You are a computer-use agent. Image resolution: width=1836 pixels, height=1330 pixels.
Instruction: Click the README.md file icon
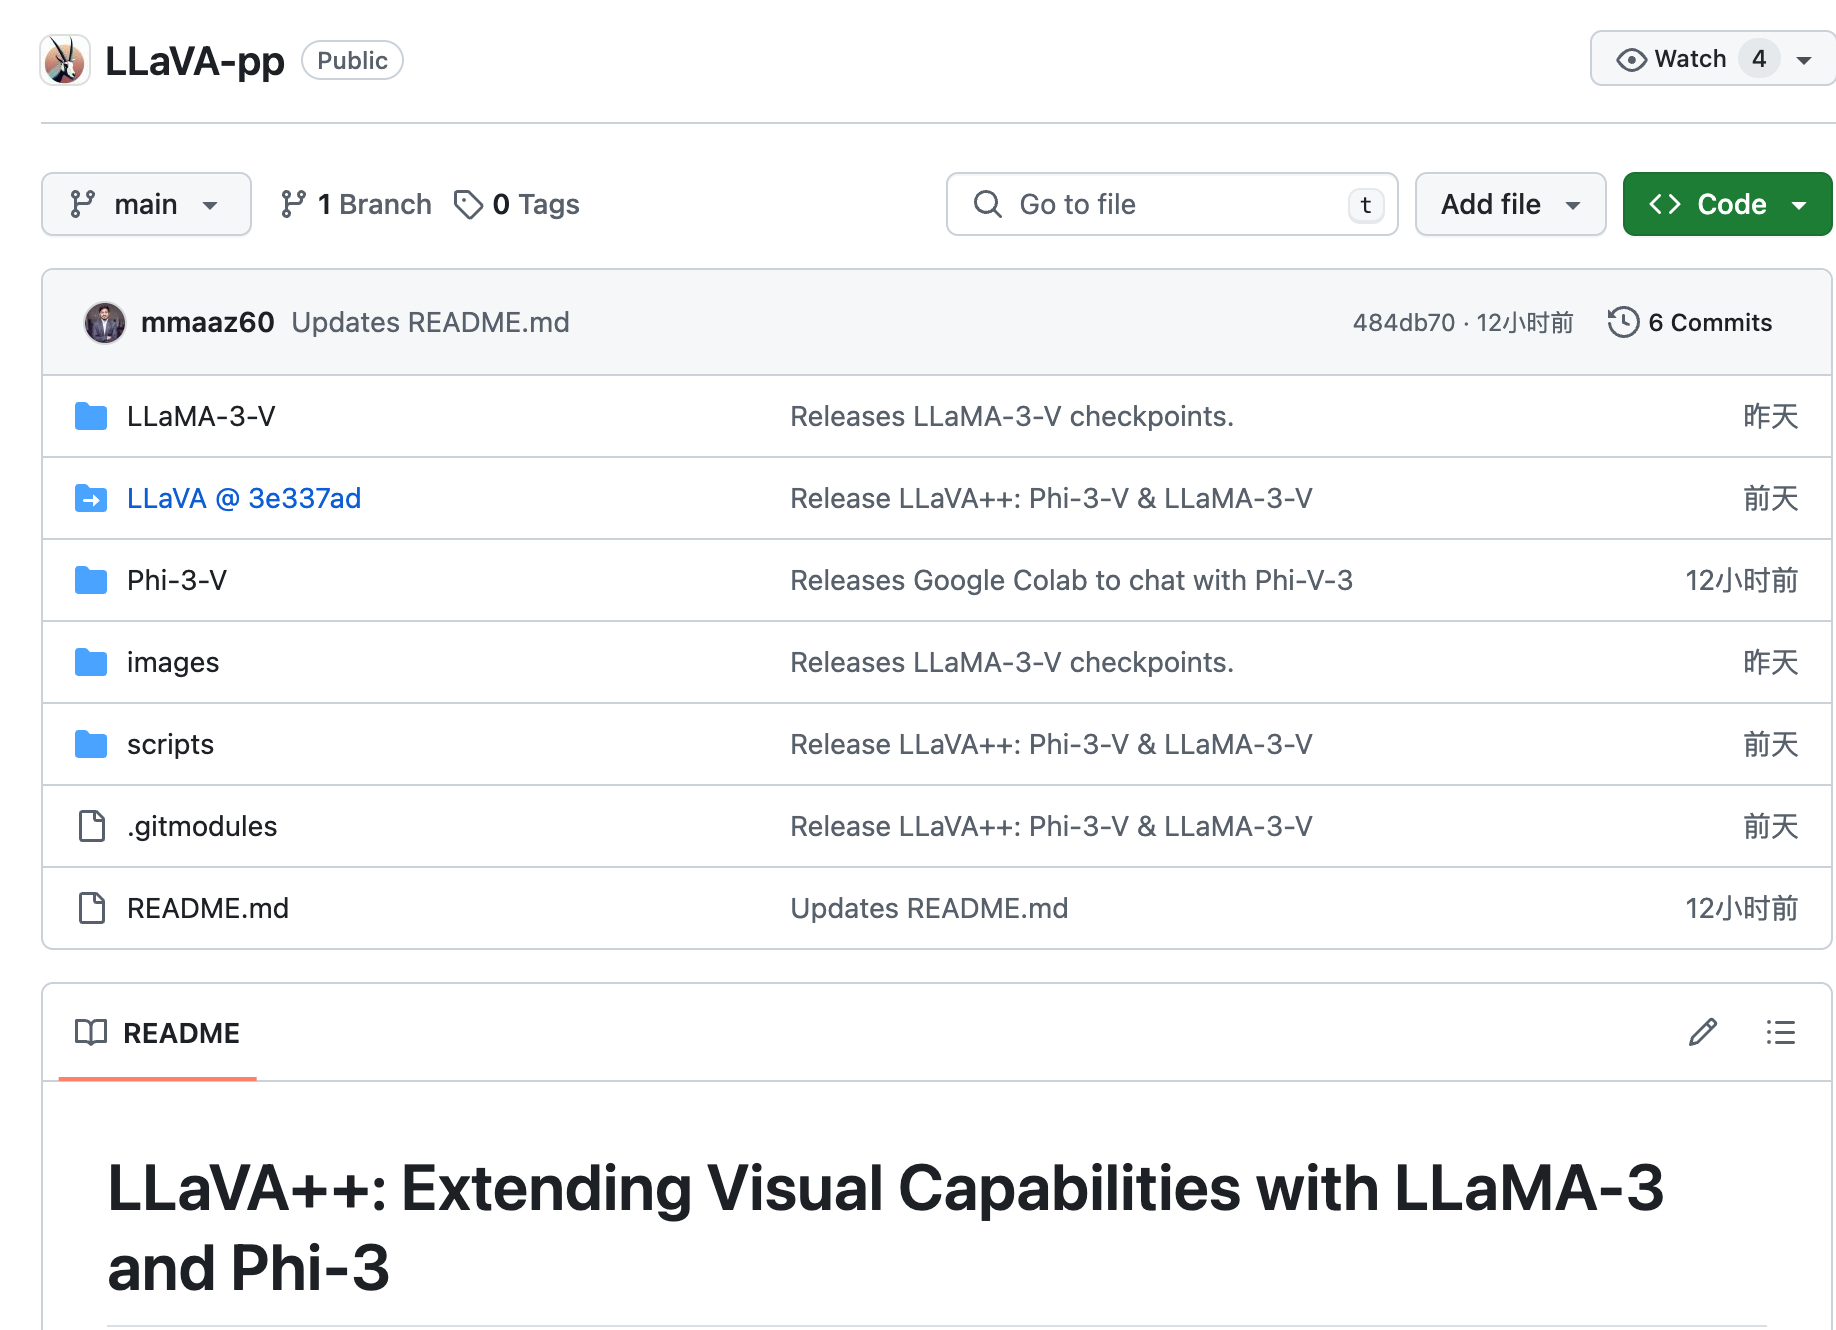point(92,908)
